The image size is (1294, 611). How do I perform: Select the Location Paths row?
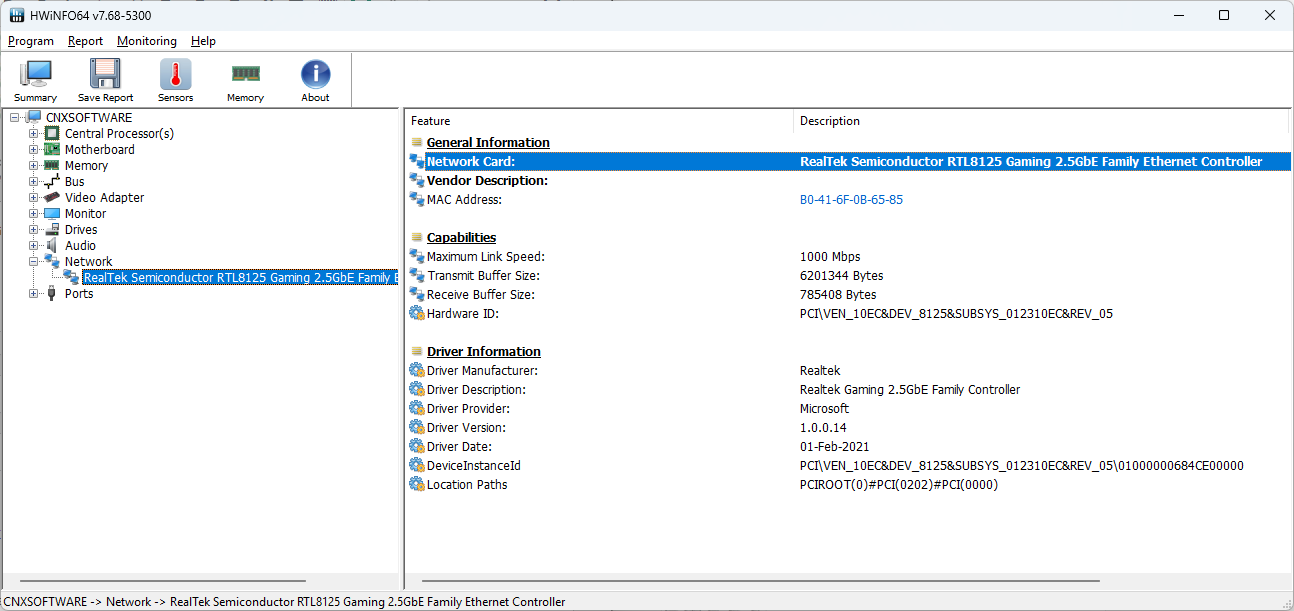tap(848, 485)
